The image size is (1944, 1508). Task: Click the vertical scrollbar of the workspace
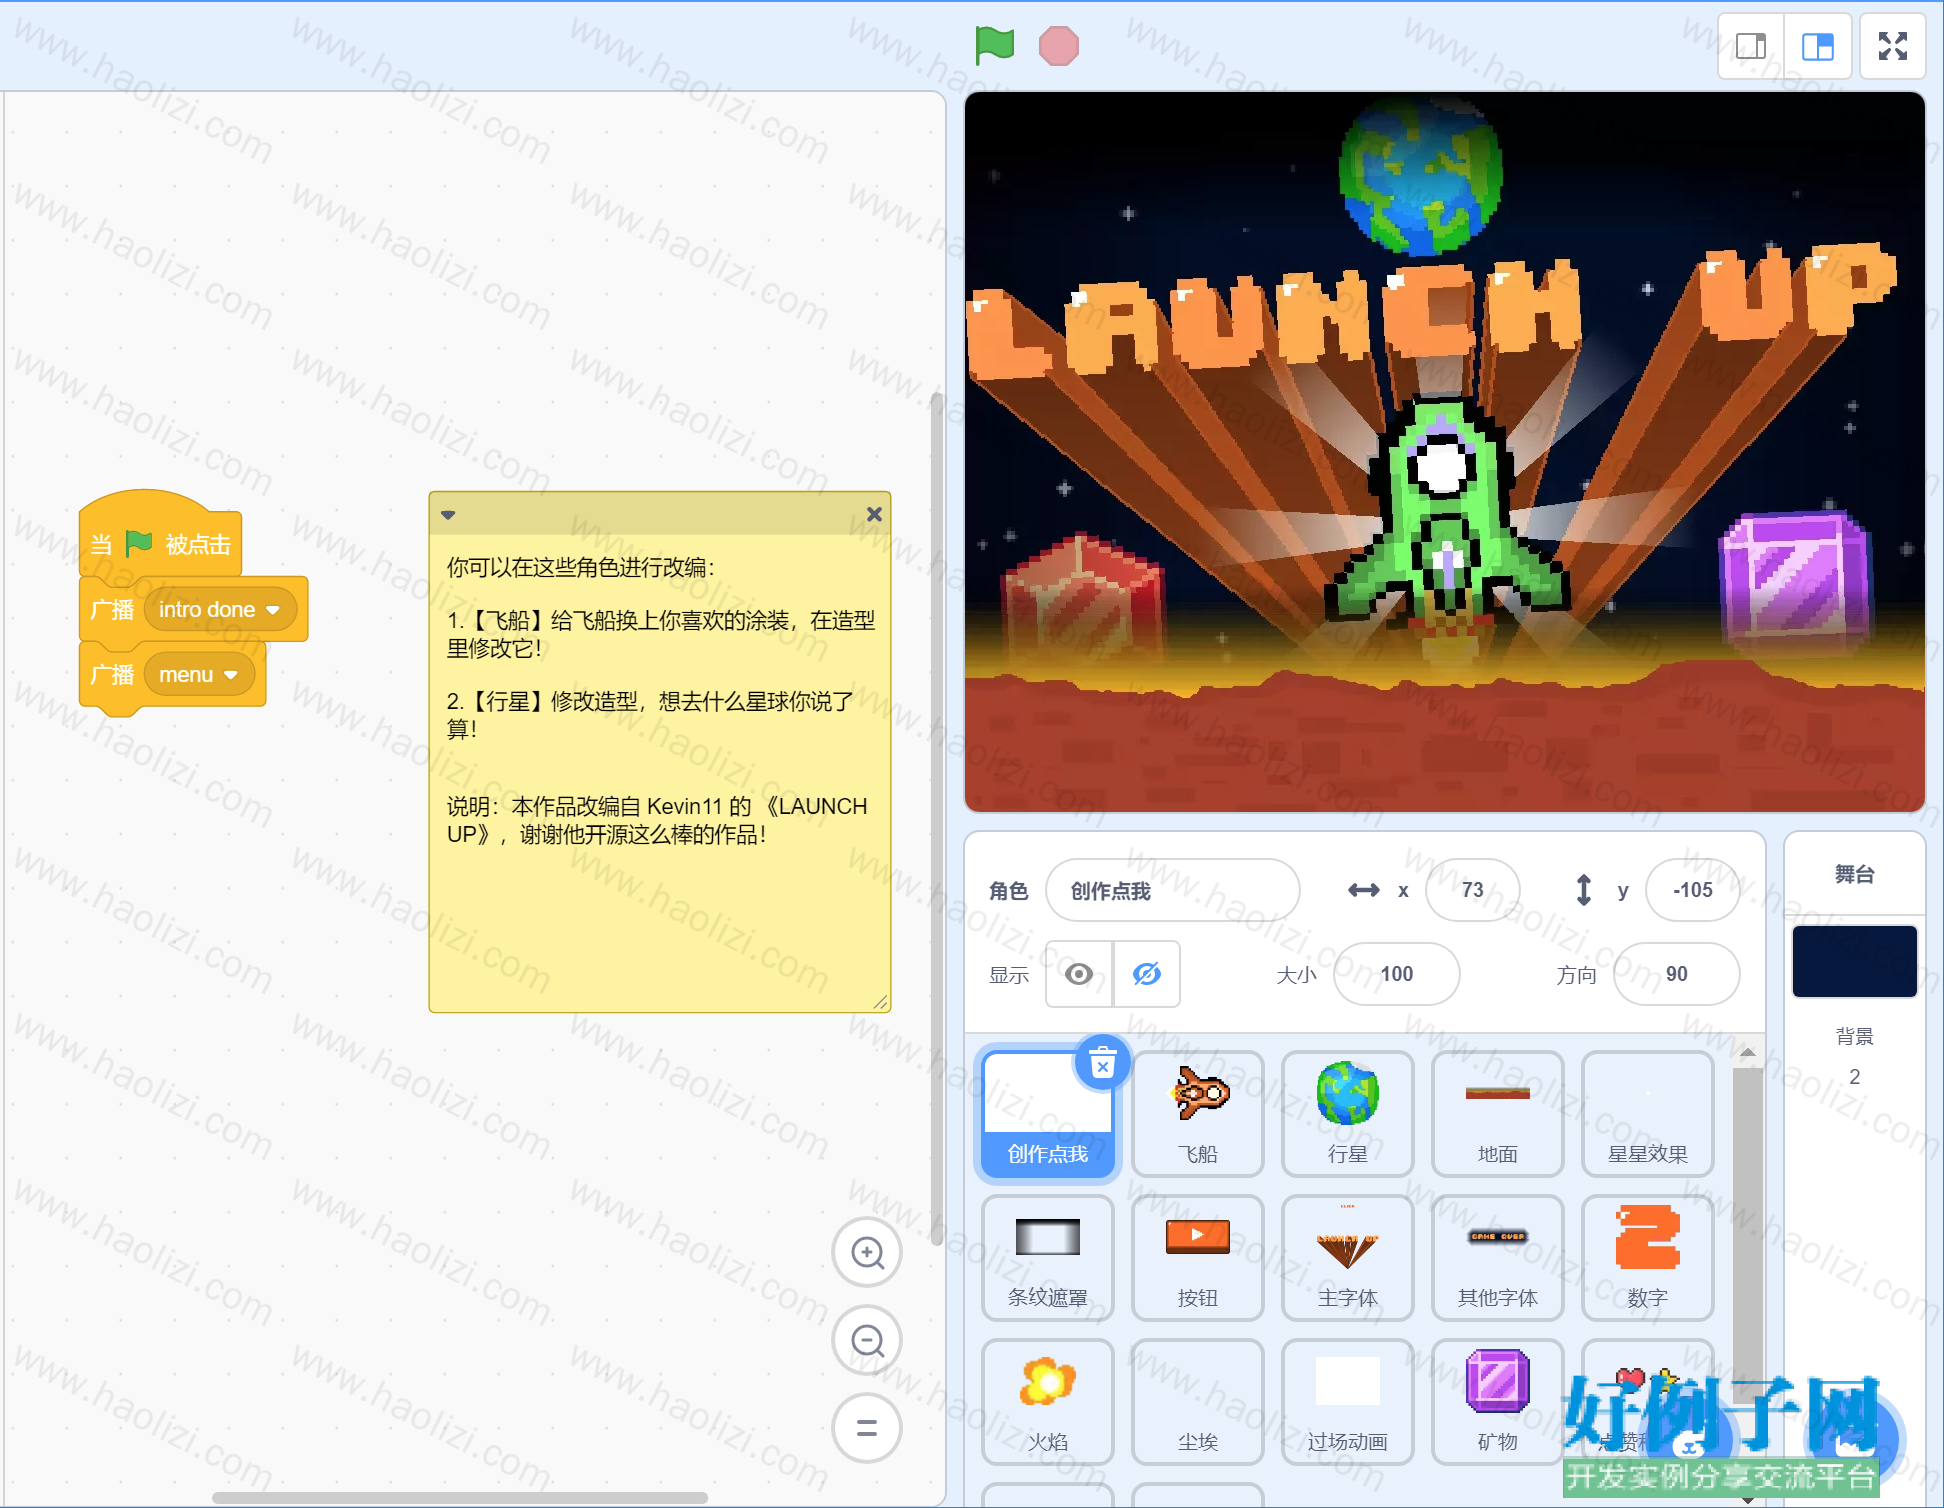[937, 820]
